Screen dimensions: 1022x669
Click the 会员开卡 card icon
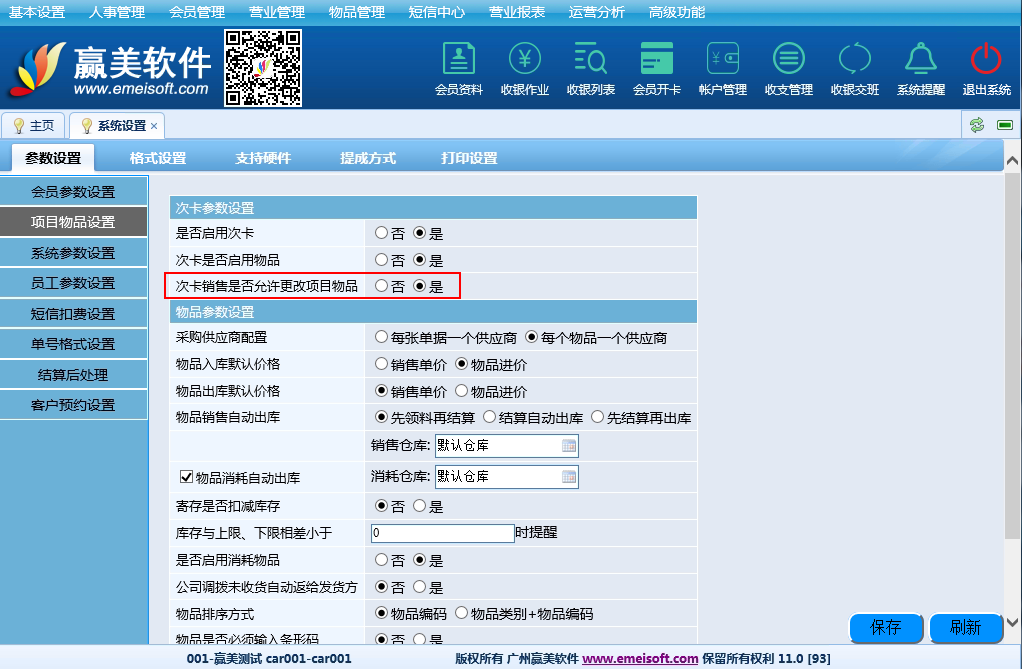[657, 60]
